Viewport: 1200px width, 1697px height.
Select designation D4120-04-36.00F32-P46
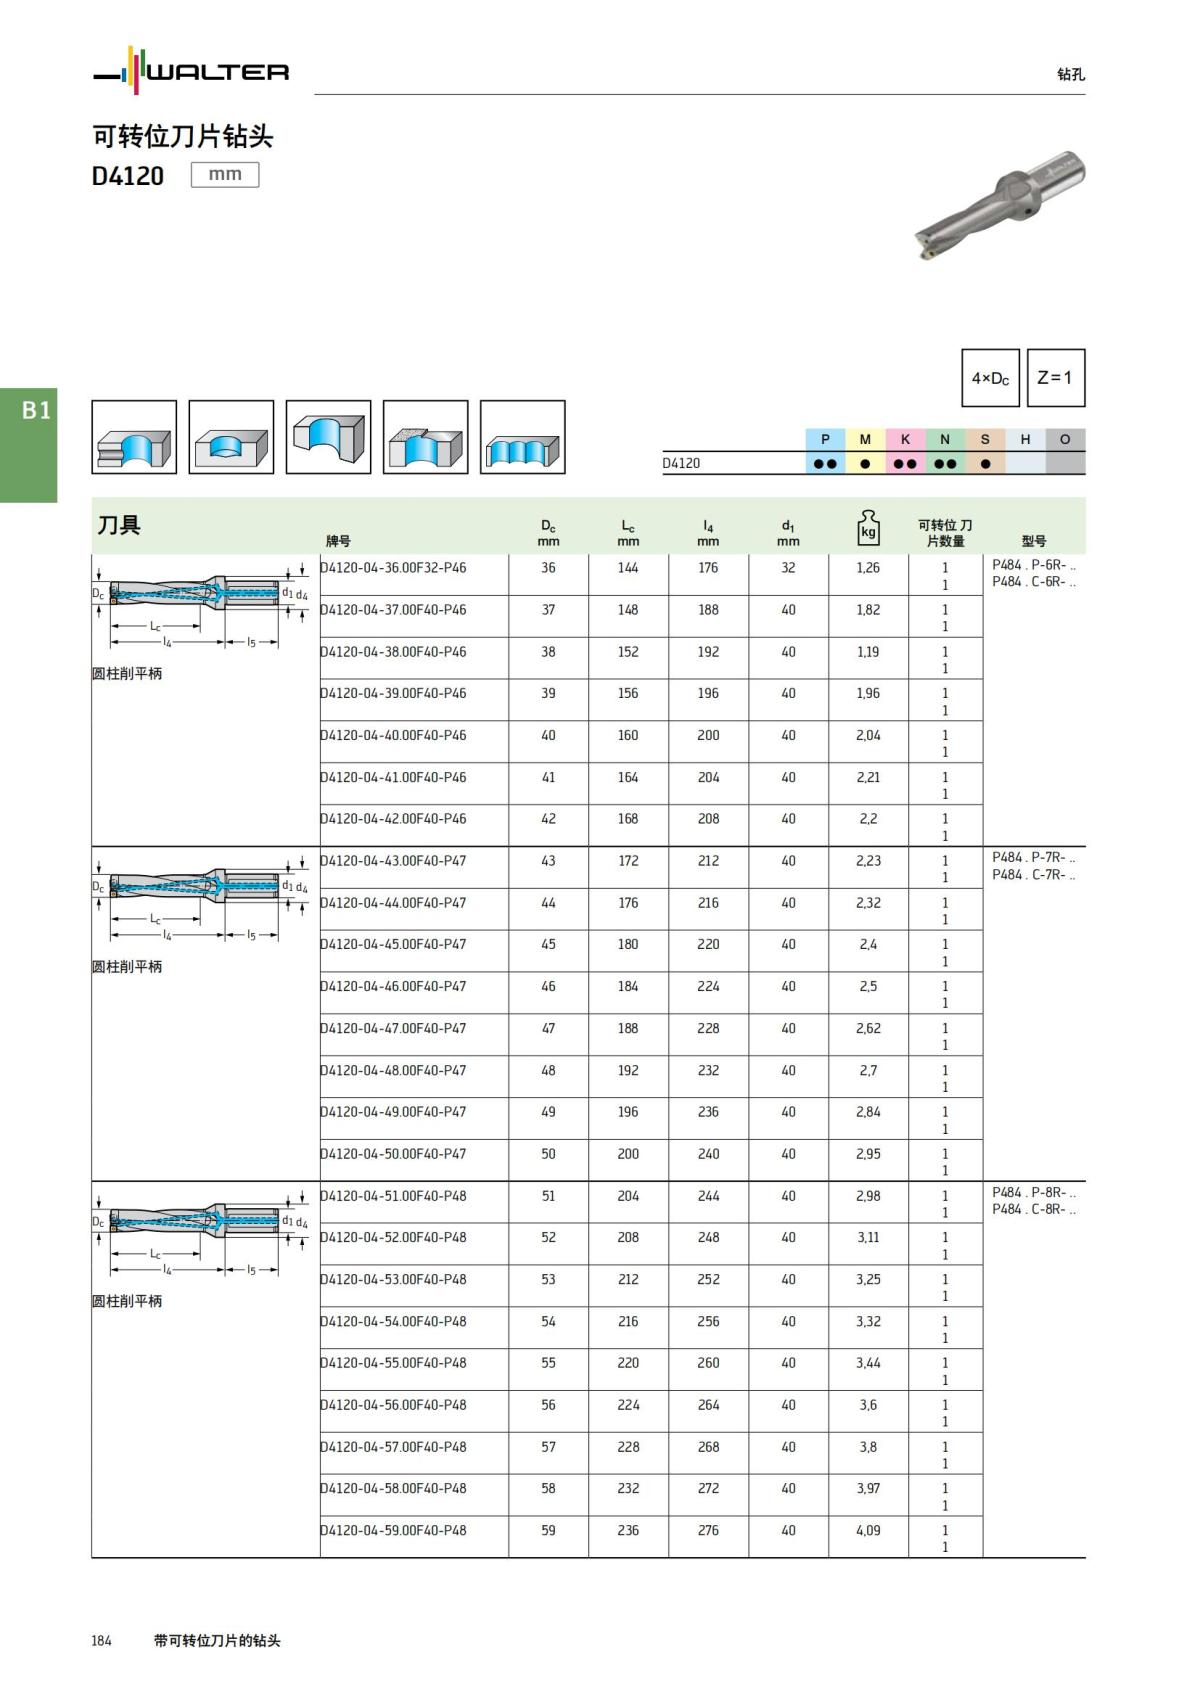click(393, 568)
